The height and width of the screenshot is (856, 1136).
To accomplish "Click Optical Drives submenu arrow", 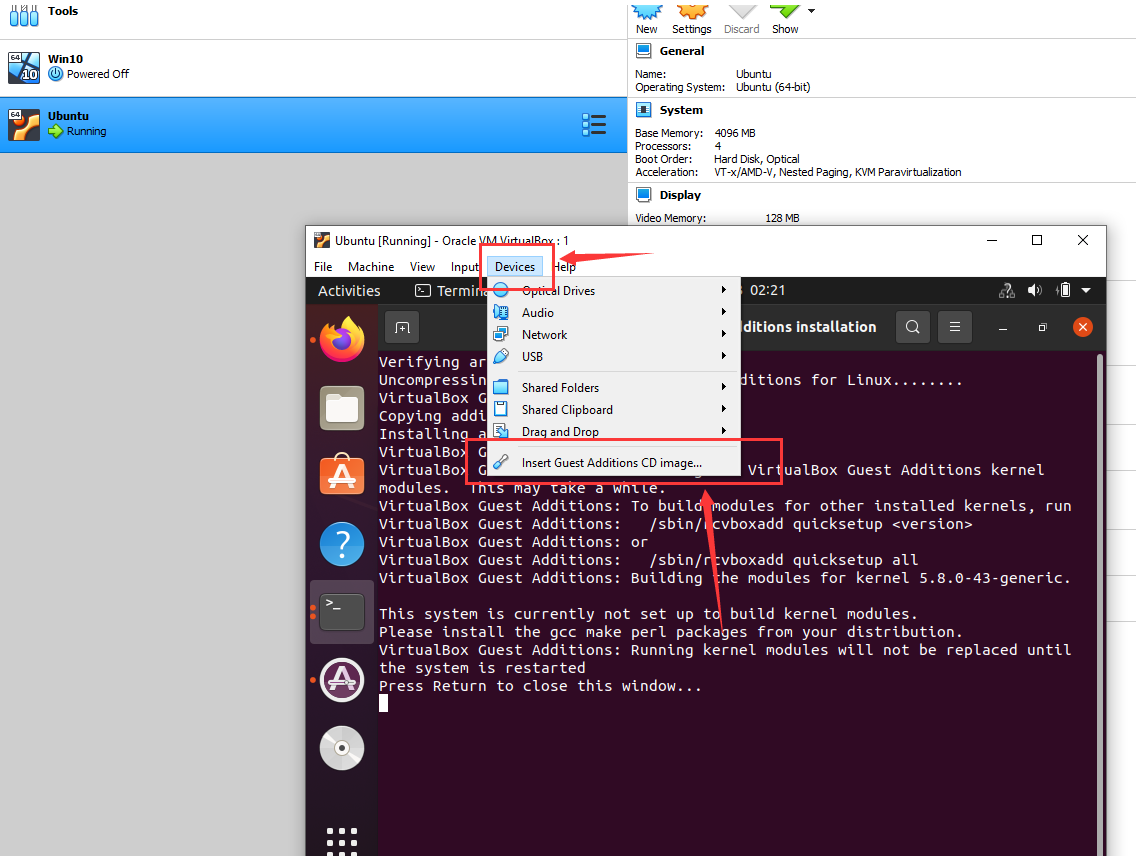I will [723, 290].
